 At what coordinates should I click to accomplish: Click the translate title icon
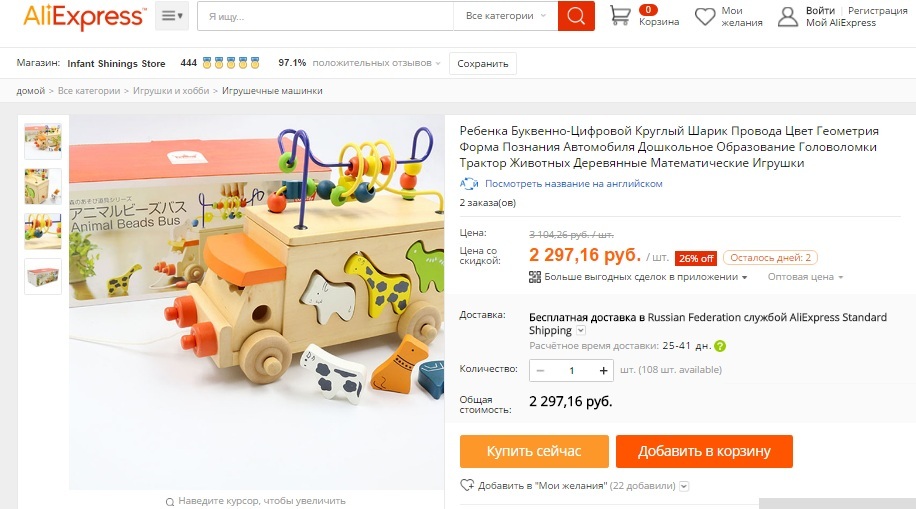pos(469,183)
